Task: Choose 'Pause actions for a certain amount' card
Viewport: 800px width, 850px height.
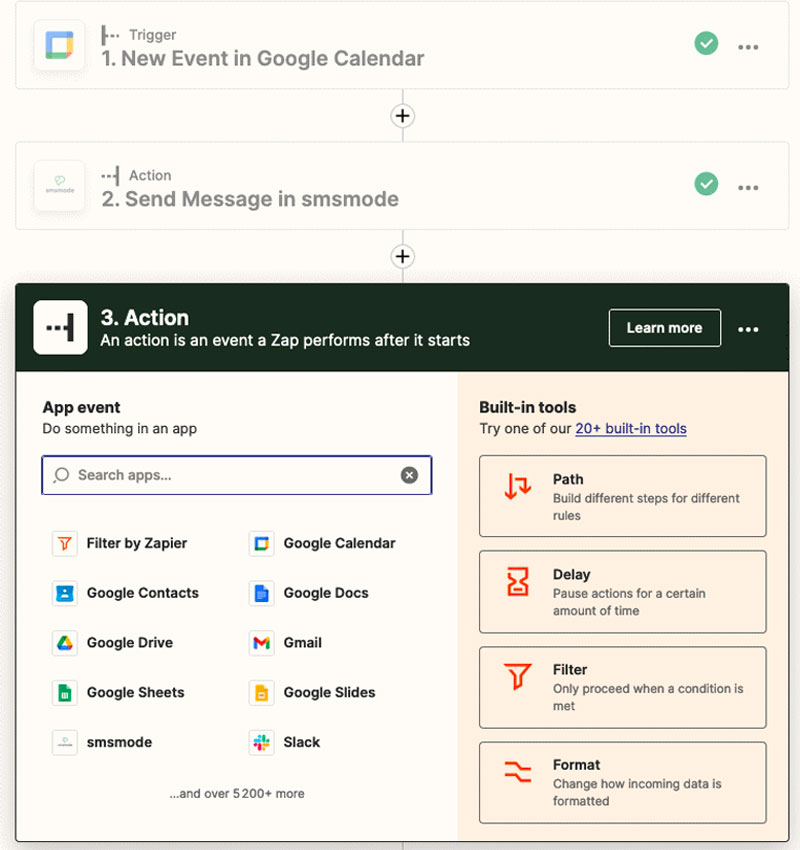Action: 623,592
